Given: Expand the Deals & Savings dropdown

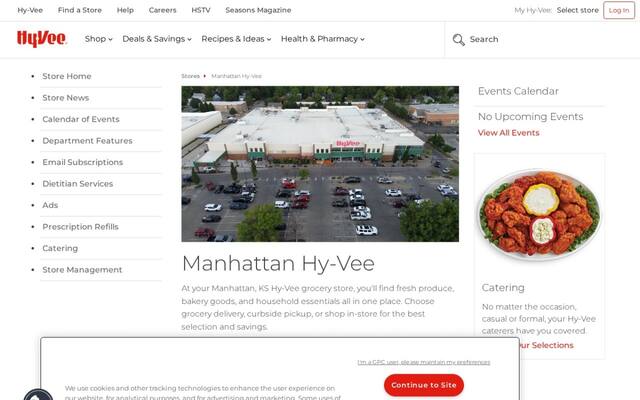Looking at the screenshot, I should 157,39.
